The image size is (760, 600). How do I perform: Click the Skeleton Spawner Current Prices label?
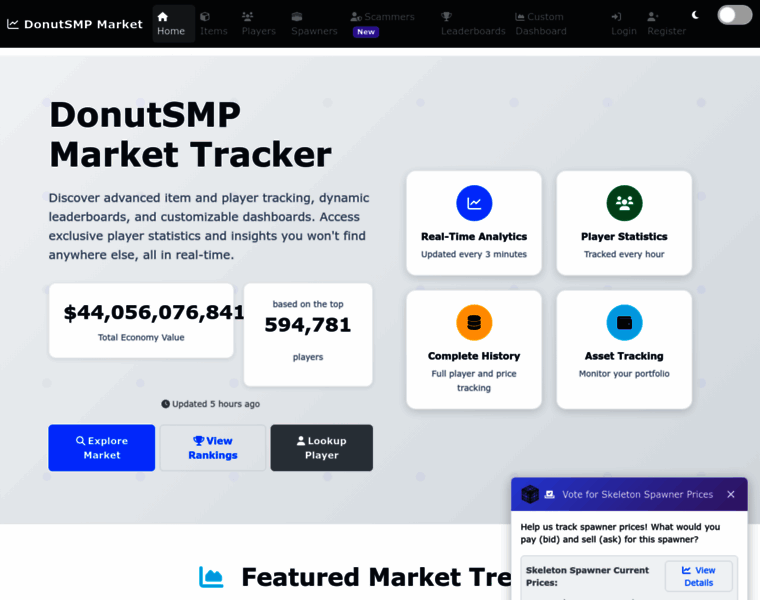(x=587, y=576)
